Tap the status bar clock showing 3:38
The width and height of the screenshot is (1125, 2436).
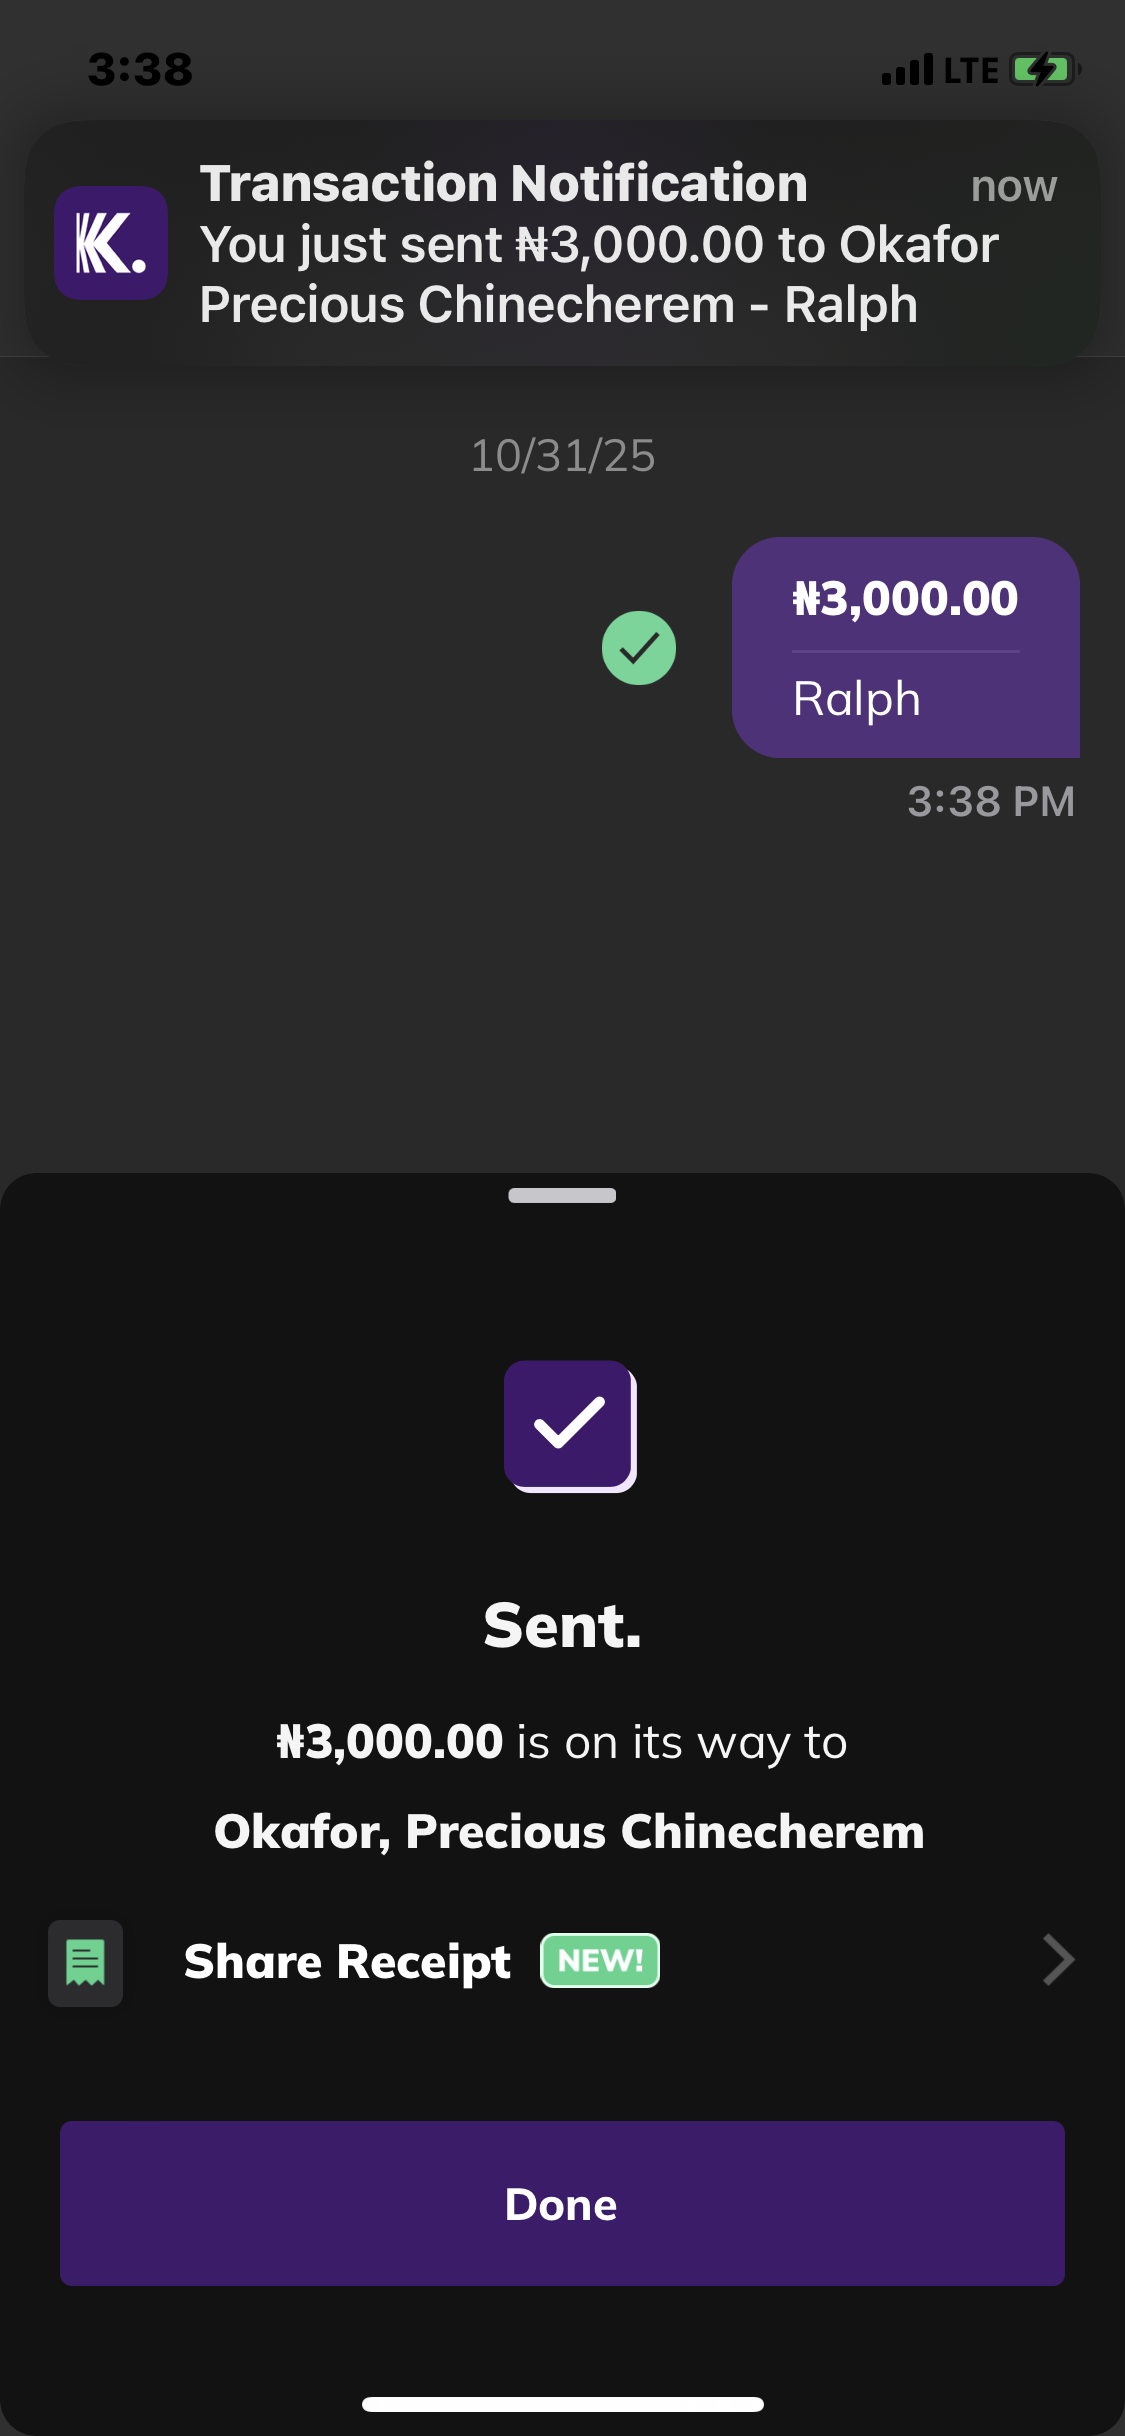tap(140, 70)
